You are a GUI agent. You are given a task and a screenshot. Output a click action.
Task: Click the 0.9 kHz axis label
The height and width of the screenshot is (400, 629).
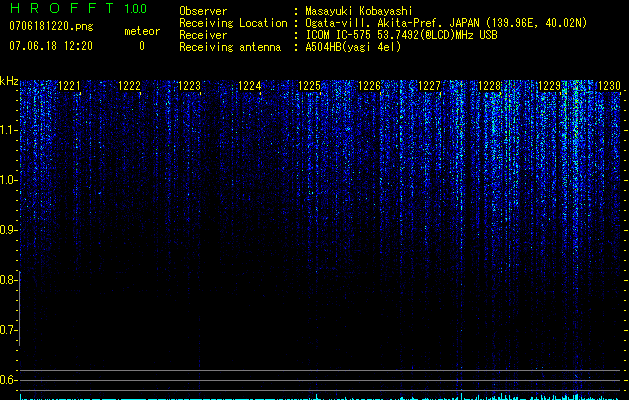click(8, 230)
